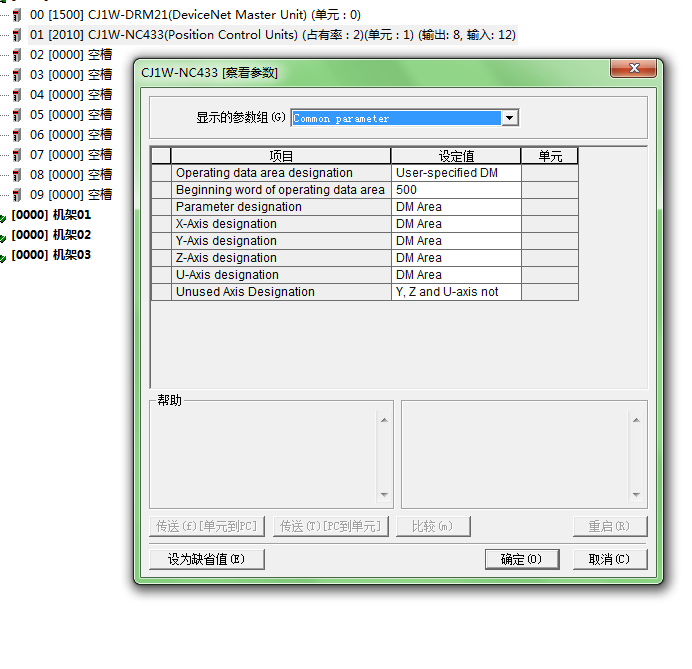Open the Unused Axis Designation value cell
692x669 pixels.
tap(455, 292)
